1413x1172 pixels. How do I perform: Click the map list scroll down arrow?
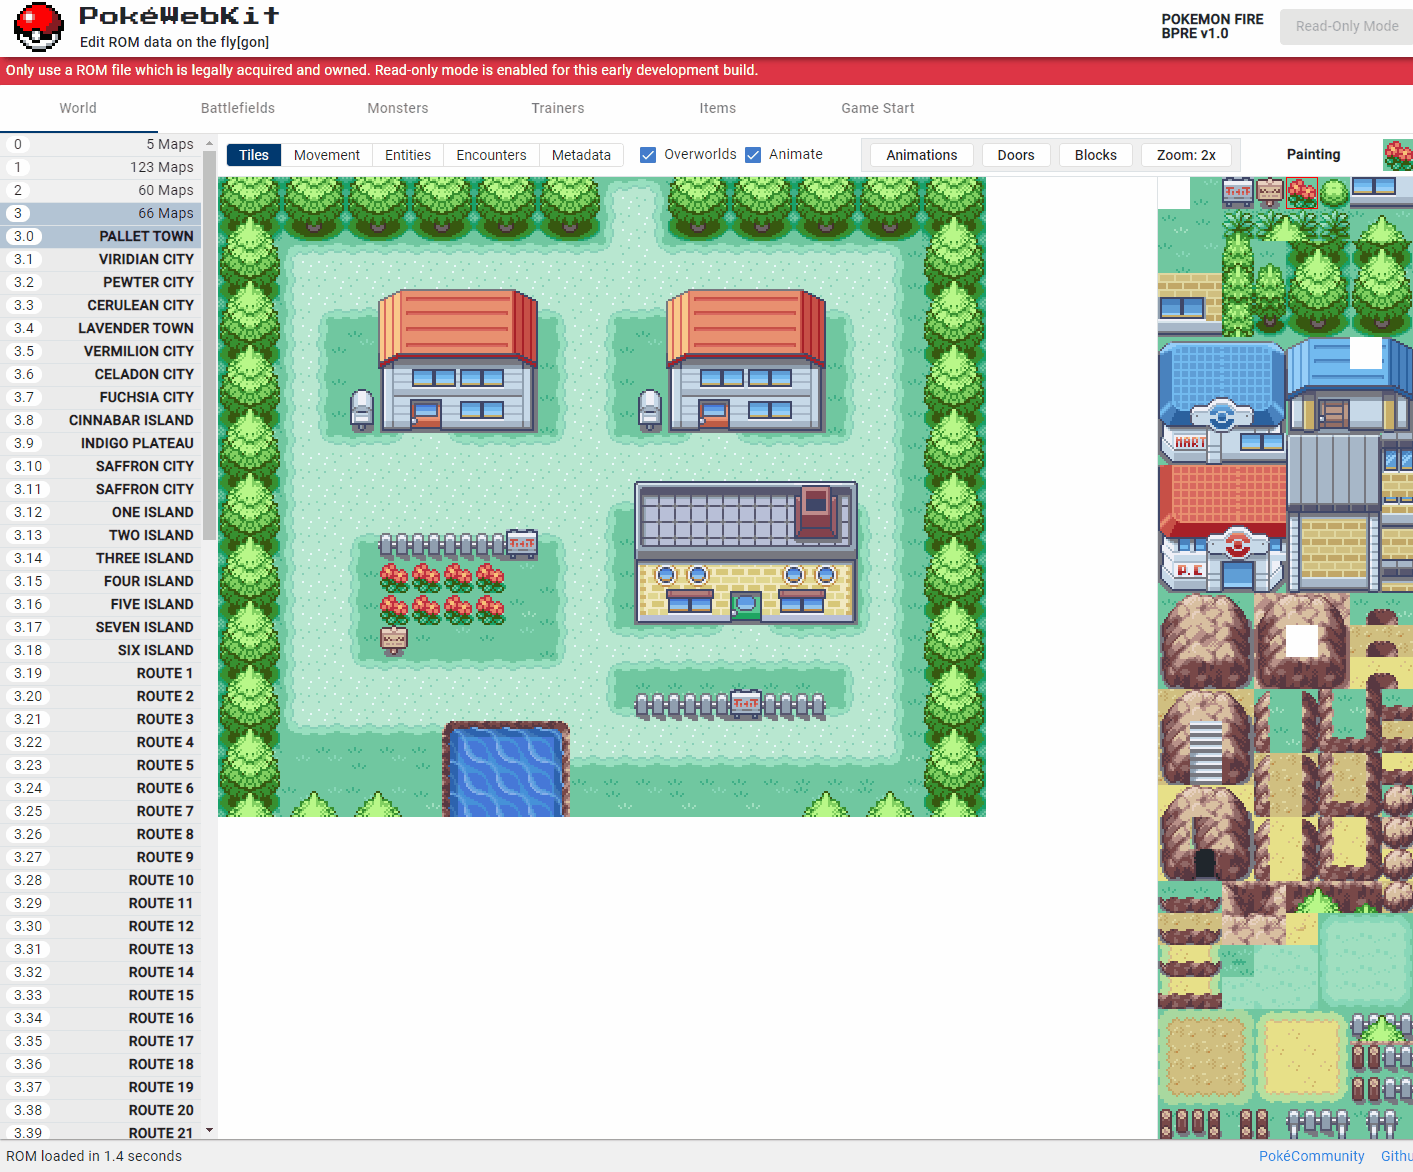[209, 1130]
